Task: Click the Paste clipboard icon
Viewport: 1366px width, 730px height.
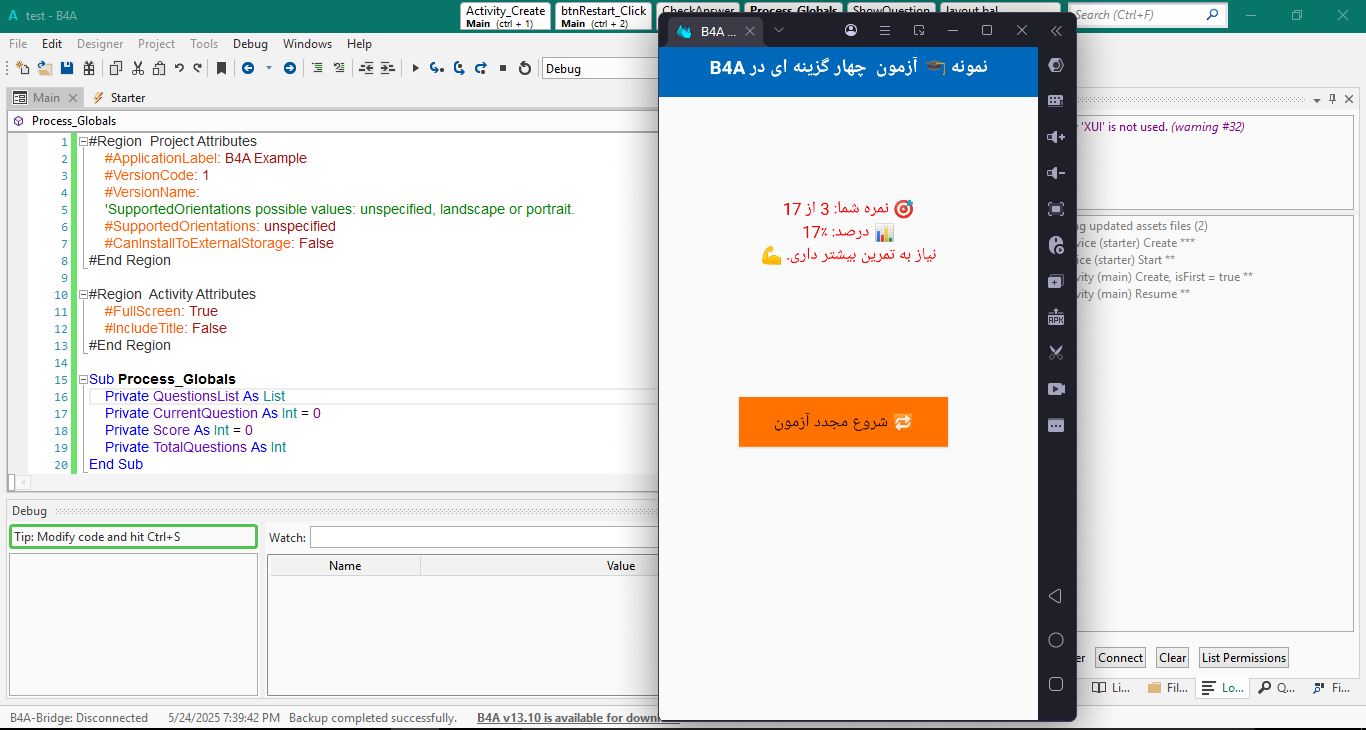Action: [158, 68]
